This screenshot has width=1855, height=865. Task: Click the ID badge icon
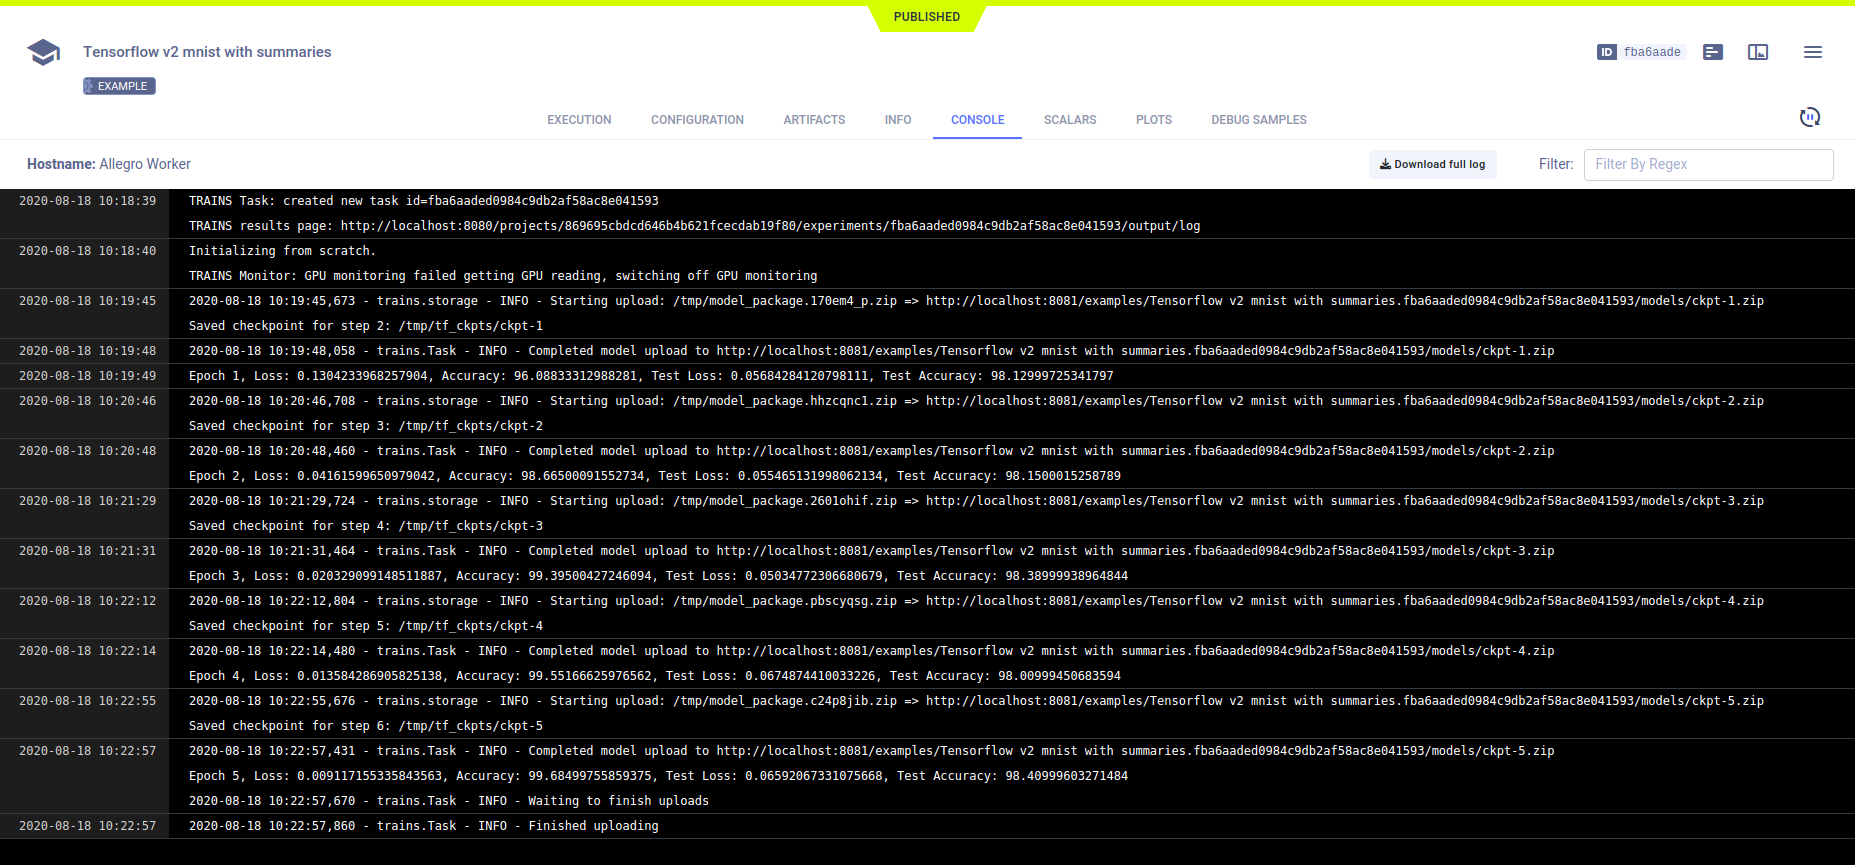coord(1606,52)
